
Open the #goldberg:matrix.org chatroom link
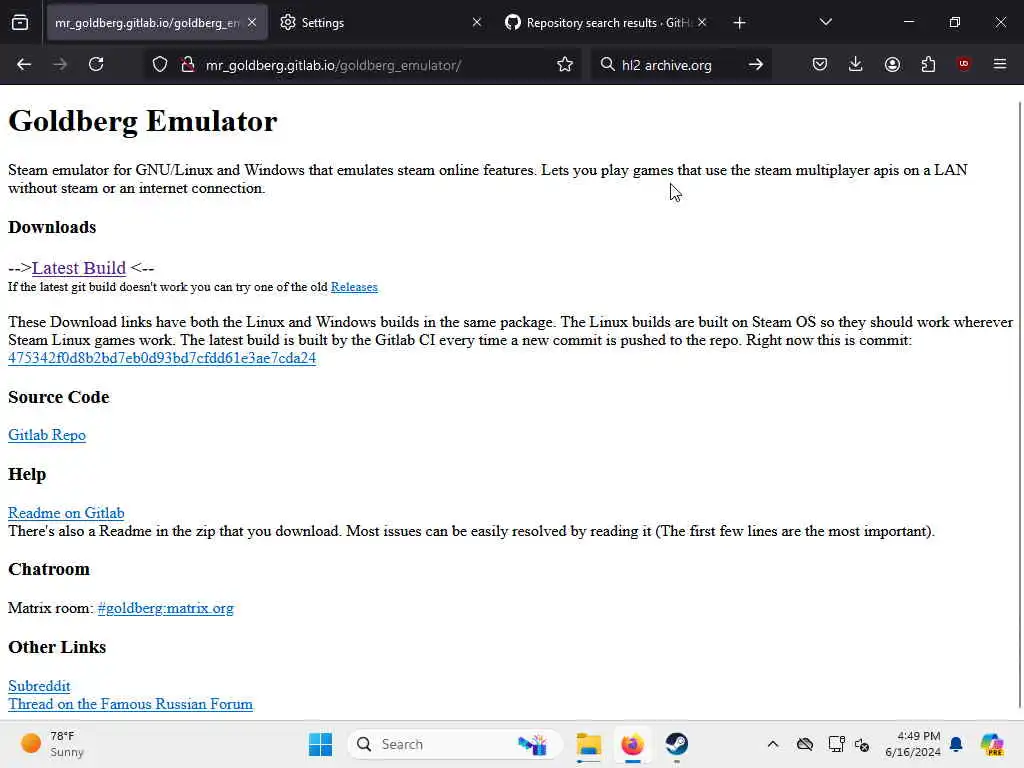165,608
